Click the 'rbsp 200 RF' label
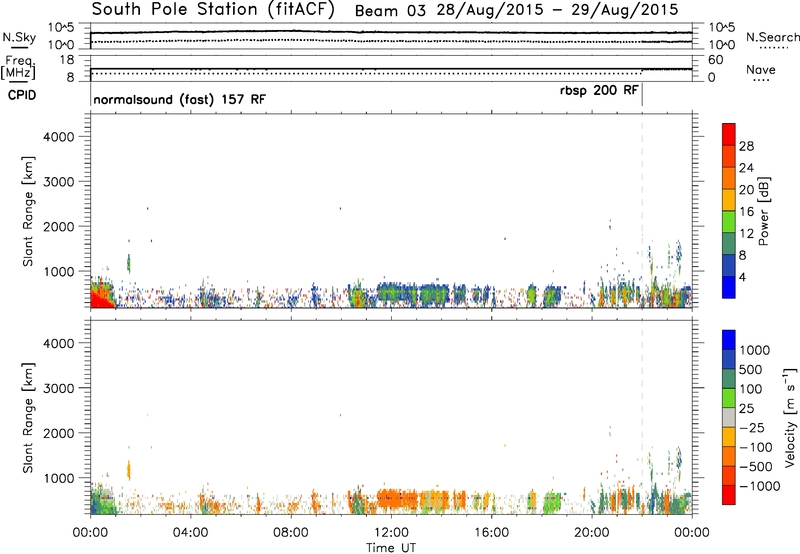This screenshot has height=554, width=800. (599, 91)
